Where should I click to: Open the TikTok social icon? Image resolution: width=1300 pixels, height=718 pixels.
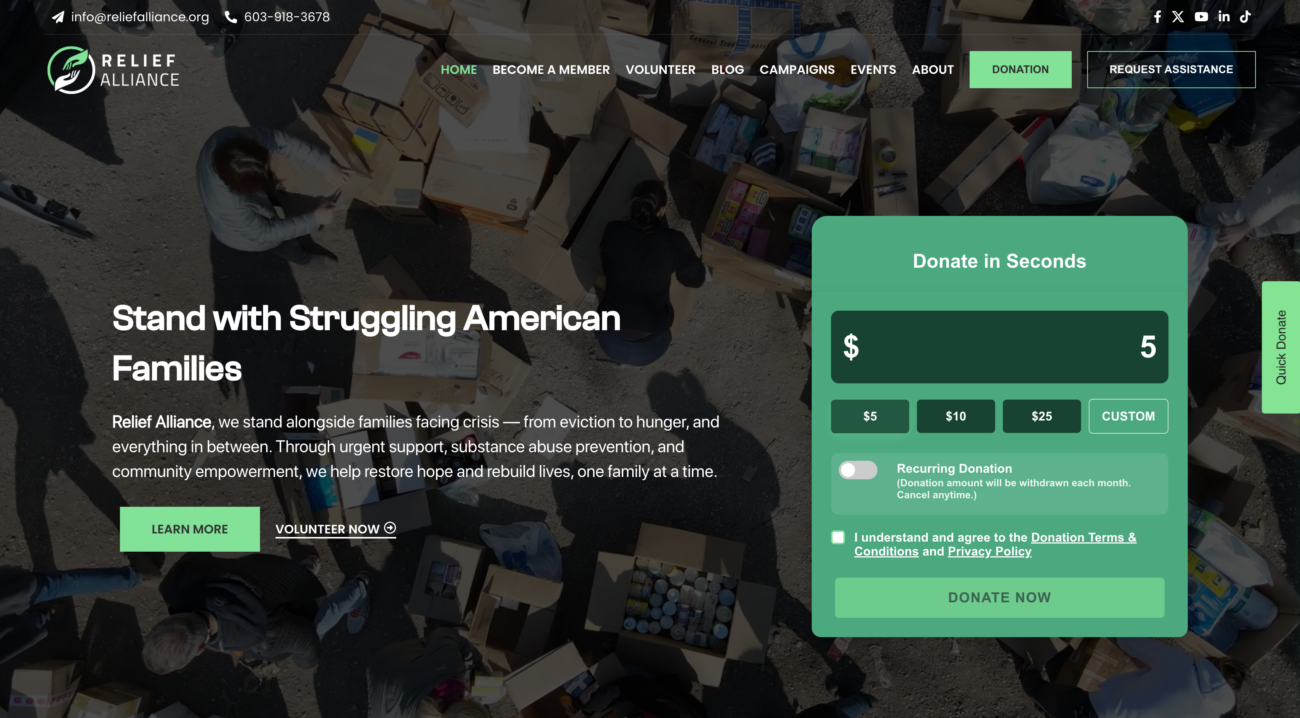[x=1245, y=17]
